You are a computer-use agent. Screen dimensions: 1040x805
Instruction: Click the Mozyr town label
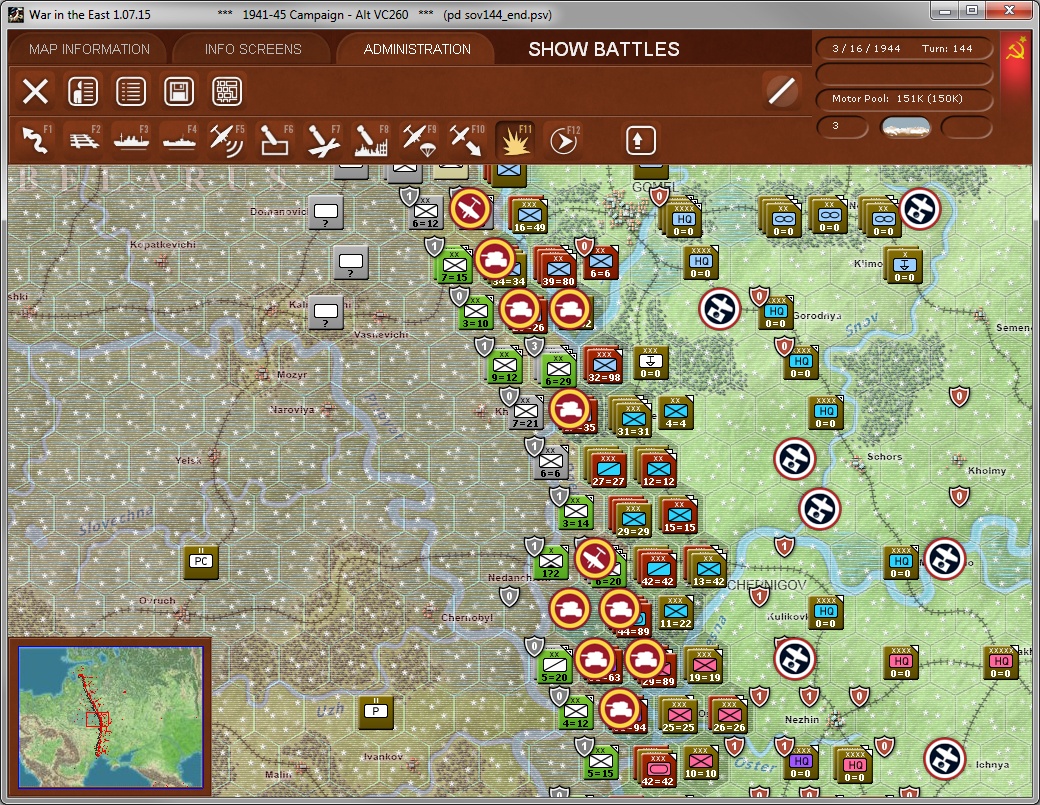[x=292, y=375]
